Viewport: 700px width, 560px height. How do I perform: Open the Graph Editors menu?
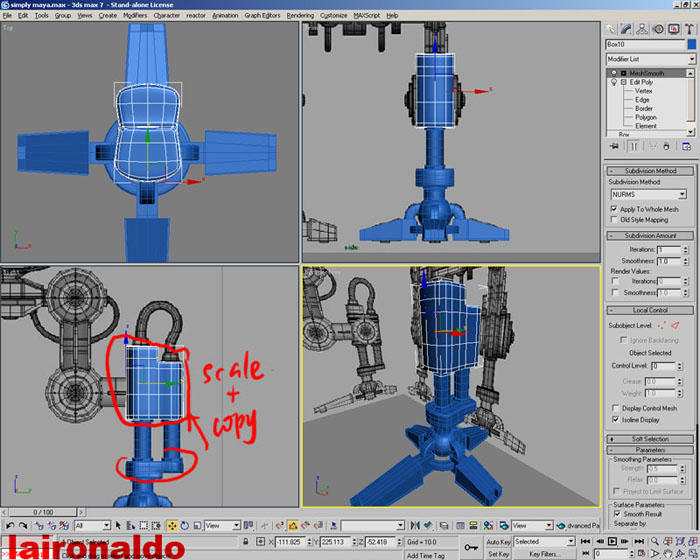point(261,16)
